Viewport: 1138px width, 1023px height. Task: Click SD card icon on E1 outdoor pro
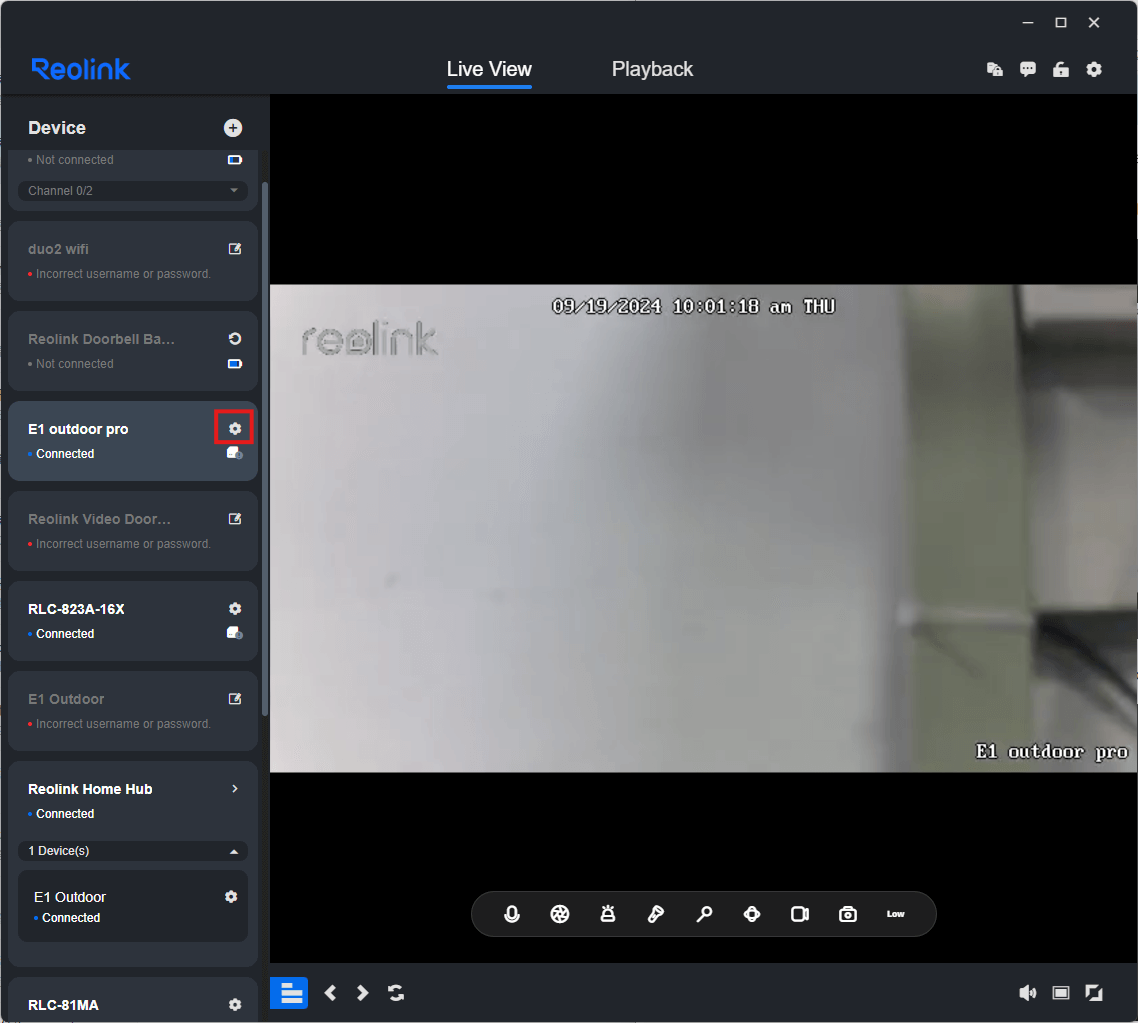coord(234,453)
